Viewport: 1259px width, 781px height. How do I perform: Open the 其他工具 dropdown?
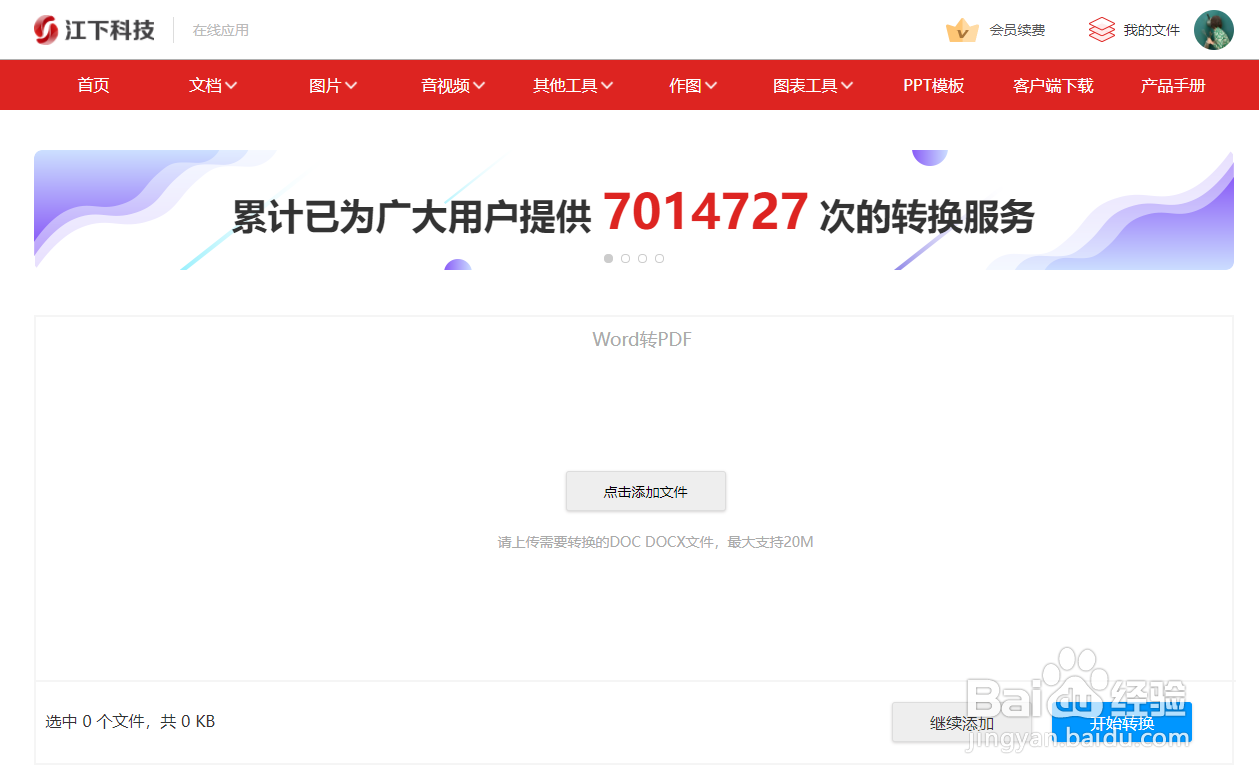(x=572, y=85)
